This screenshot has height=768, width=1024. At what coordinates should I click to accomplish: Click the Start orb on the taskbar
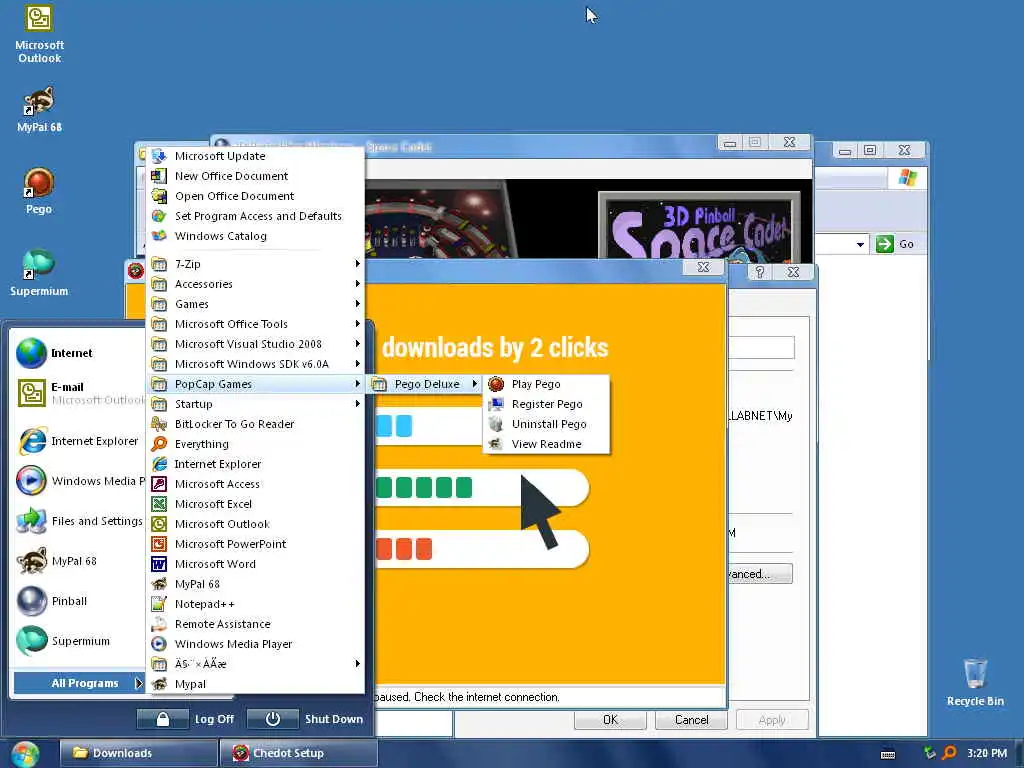click(25, 754)
